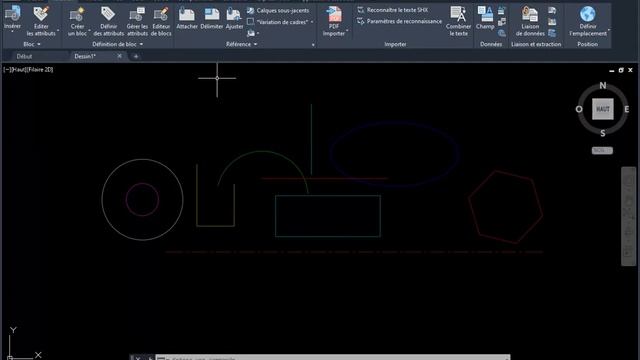Image resolution: width=640 pixels, height=360 pixels.
Task: Click HAUT face on ViewCube
Action: [x=603, y=109]
